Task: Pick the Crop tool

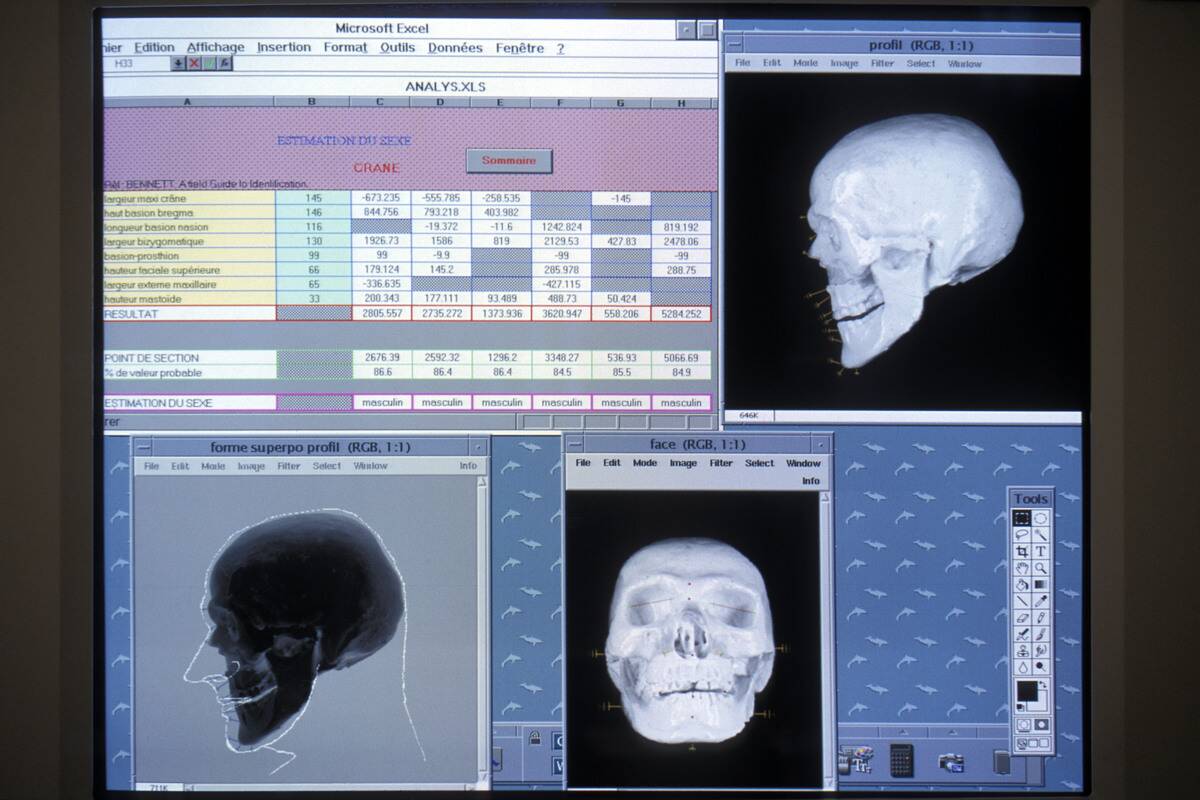Action: pos(1022,551)
